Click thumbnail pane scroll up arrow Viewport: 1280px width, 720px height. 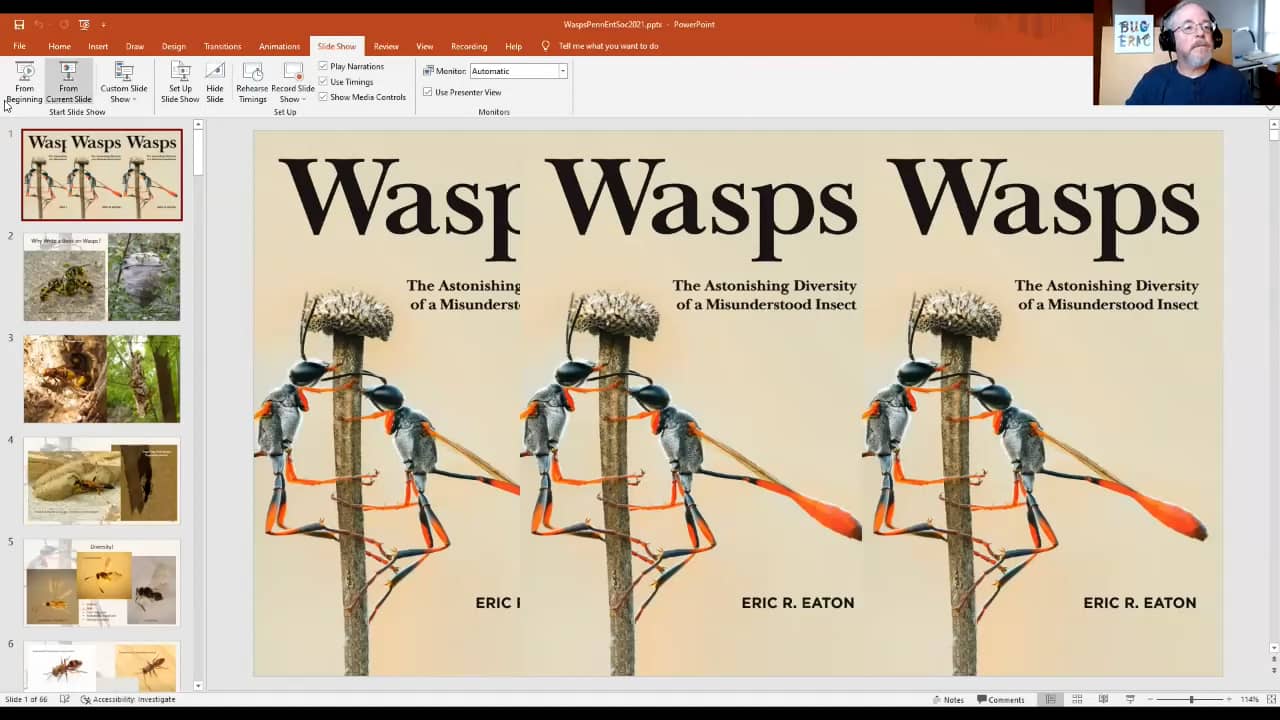[198, 125]
